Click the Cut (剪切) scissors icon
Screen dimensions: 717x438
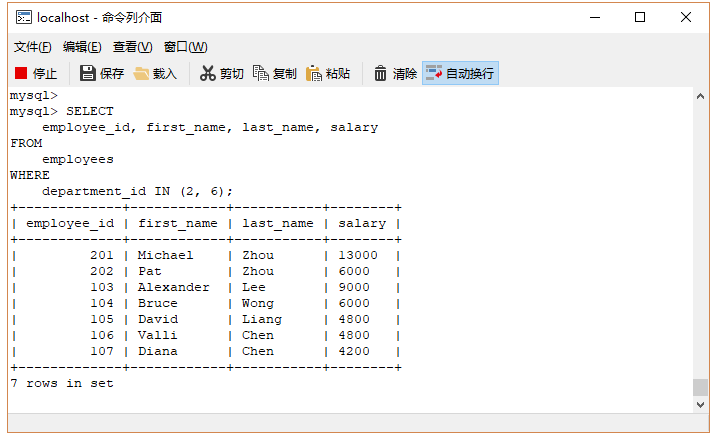(207, 73)
